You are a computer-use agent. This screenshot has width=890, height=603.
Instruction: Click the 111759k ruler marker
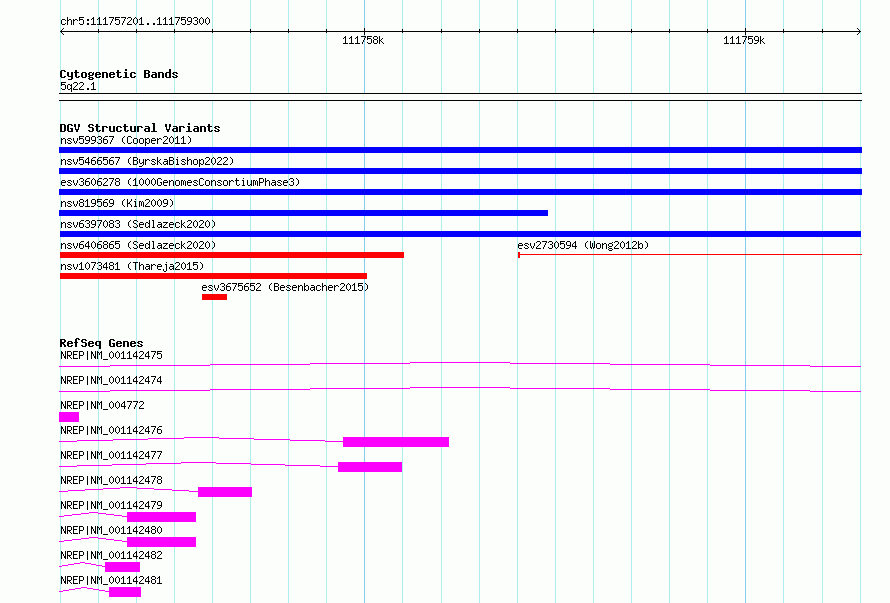(744, 40)
